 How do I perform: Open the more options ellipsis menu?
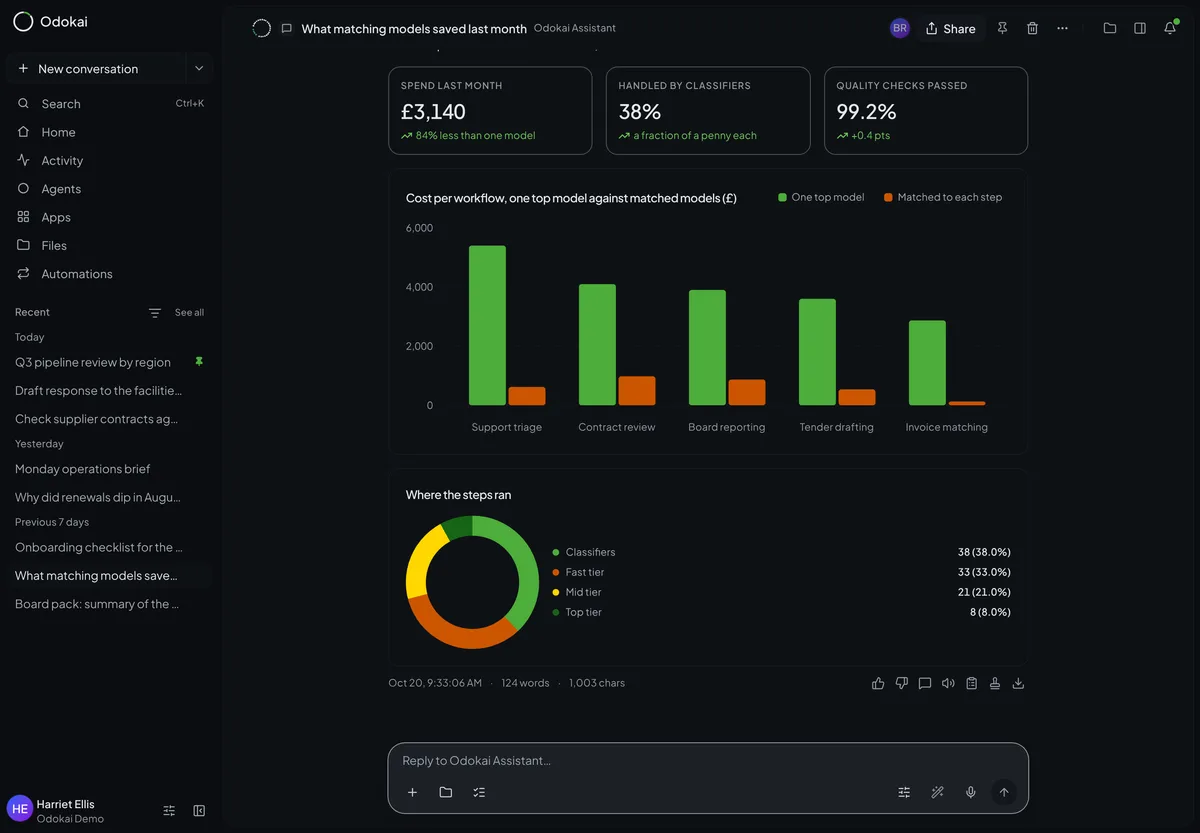point(1062,28)
